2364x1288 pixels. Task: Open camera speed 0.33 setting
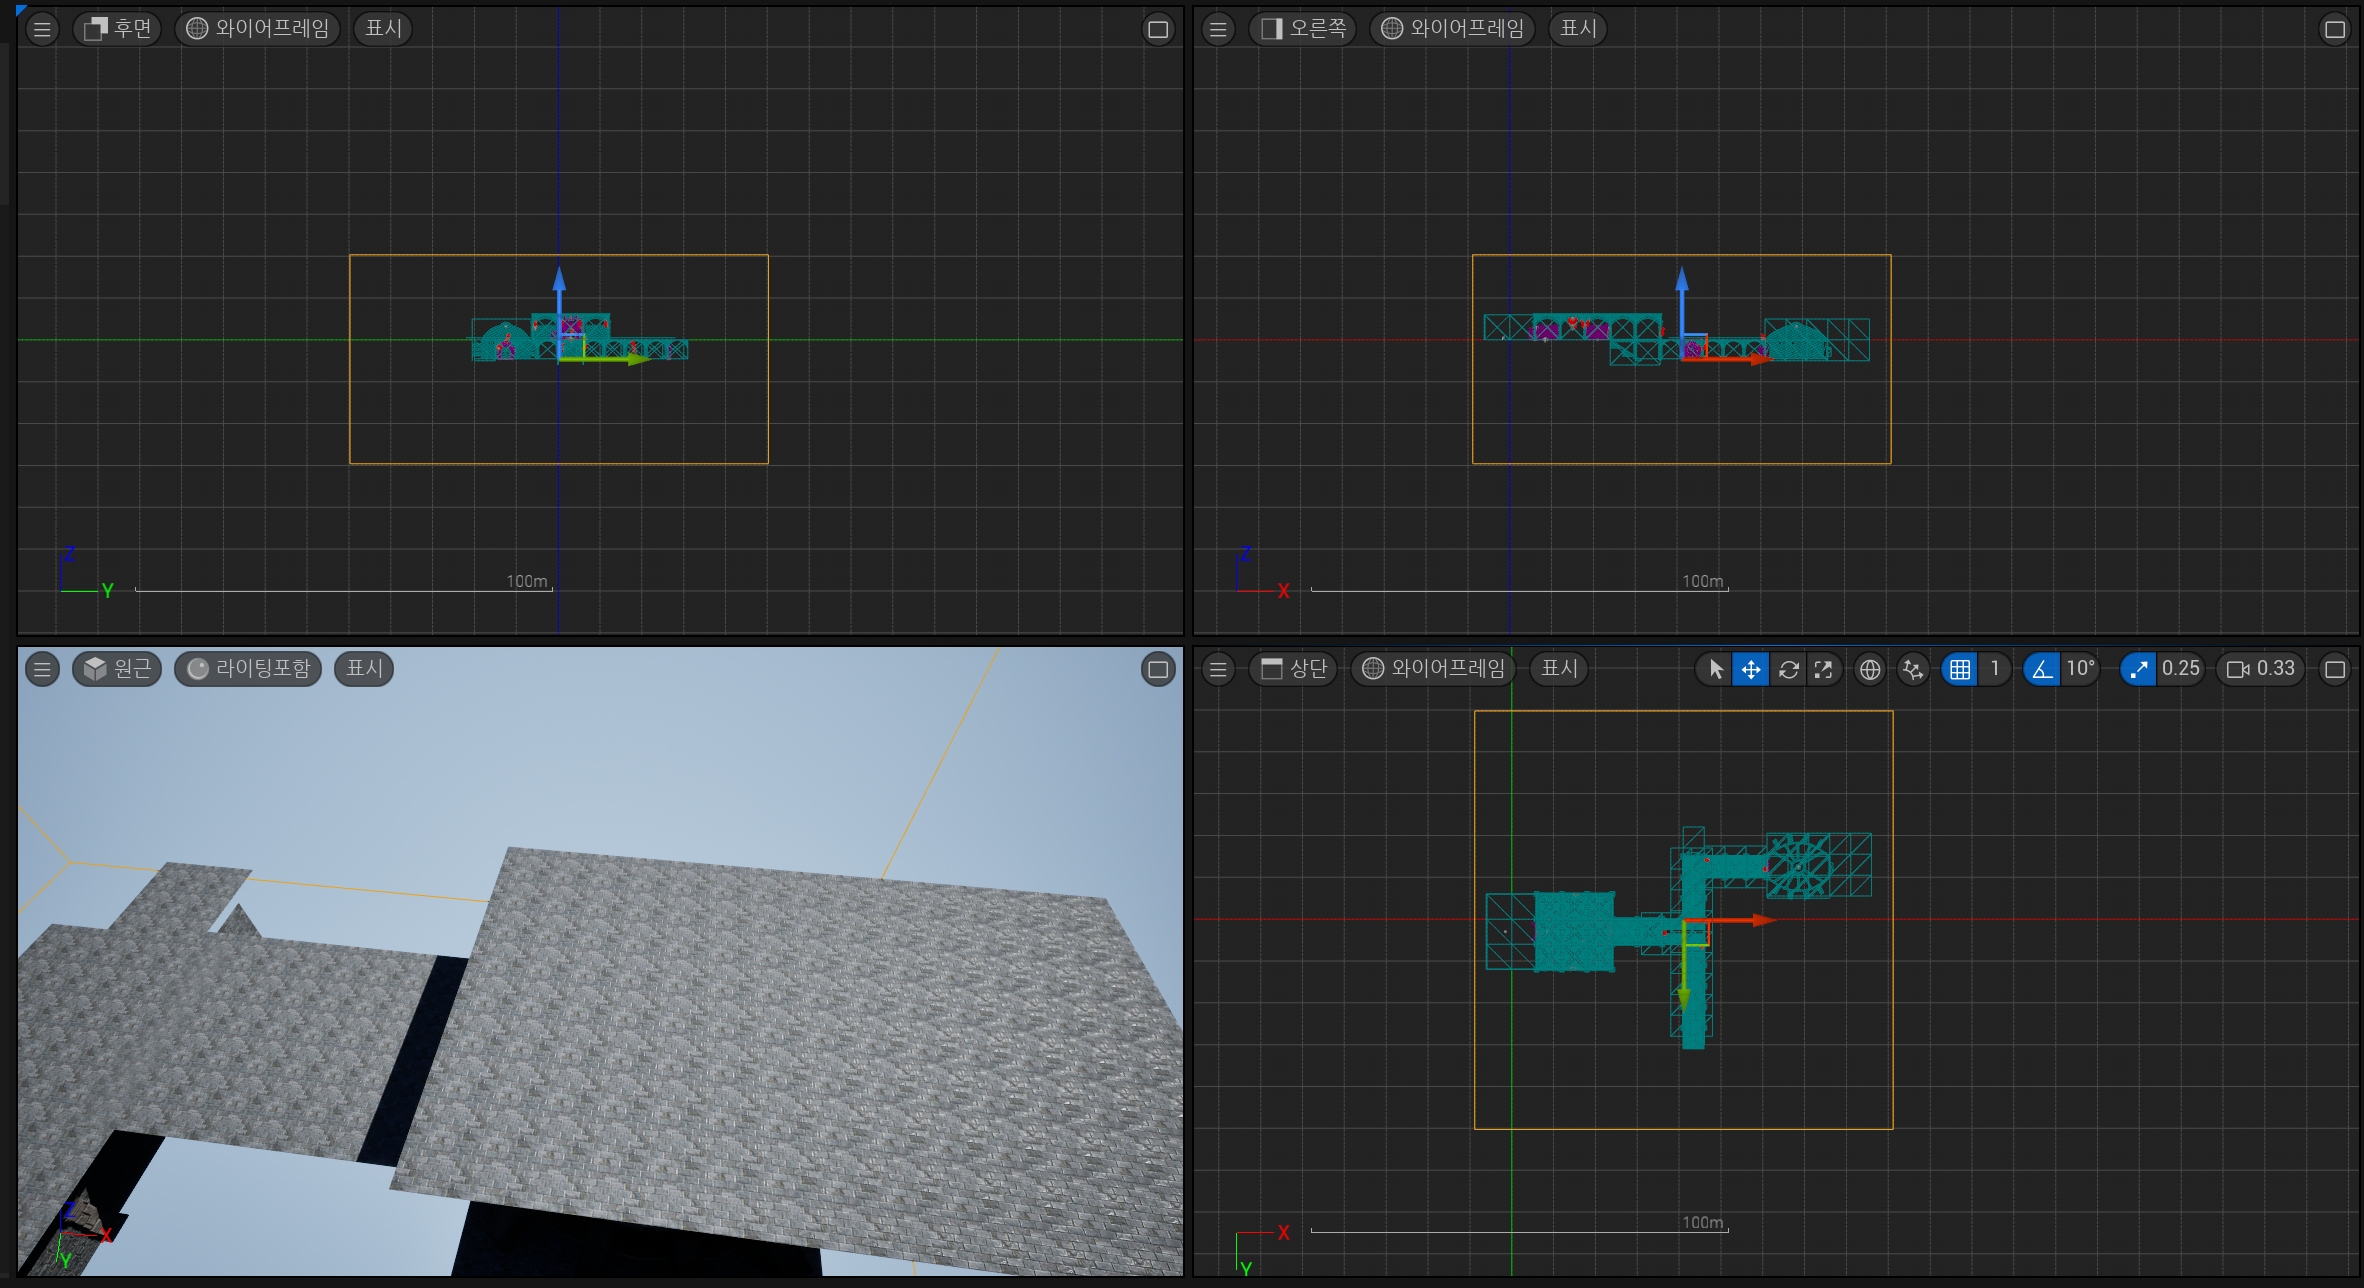tap(2262, 669)
